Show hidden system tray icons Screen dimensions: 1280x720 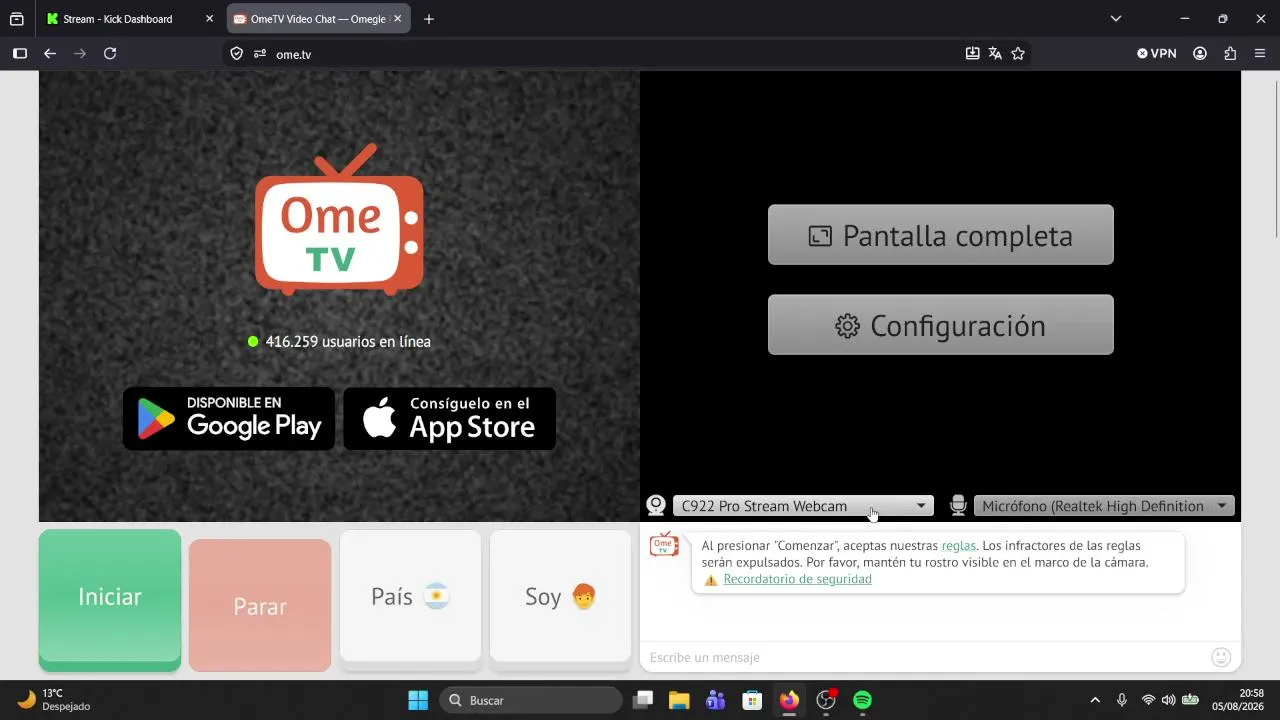(1095, 700)
